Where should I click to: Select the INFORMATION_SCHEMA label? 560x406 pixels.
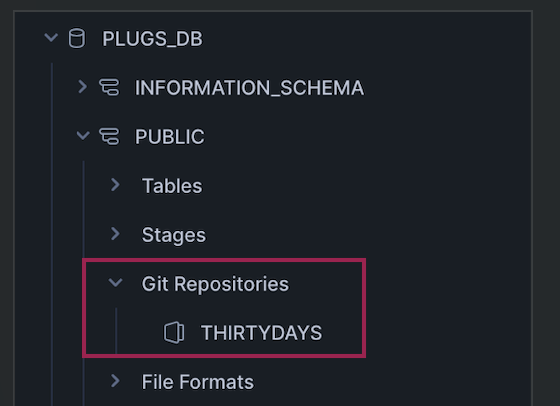(x=250, y=88)
